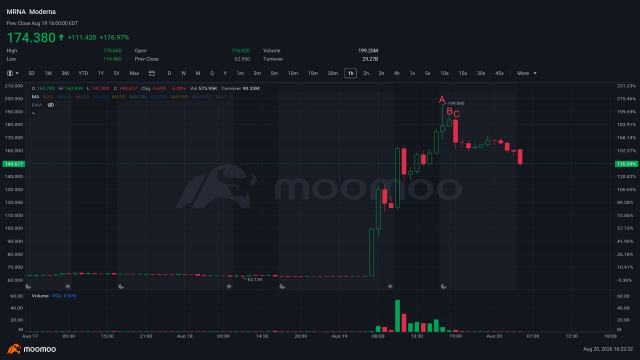Click the Volume 199.25M value
Image resolution: width=640 pixels, height=360 pixels.
point(368,51)
